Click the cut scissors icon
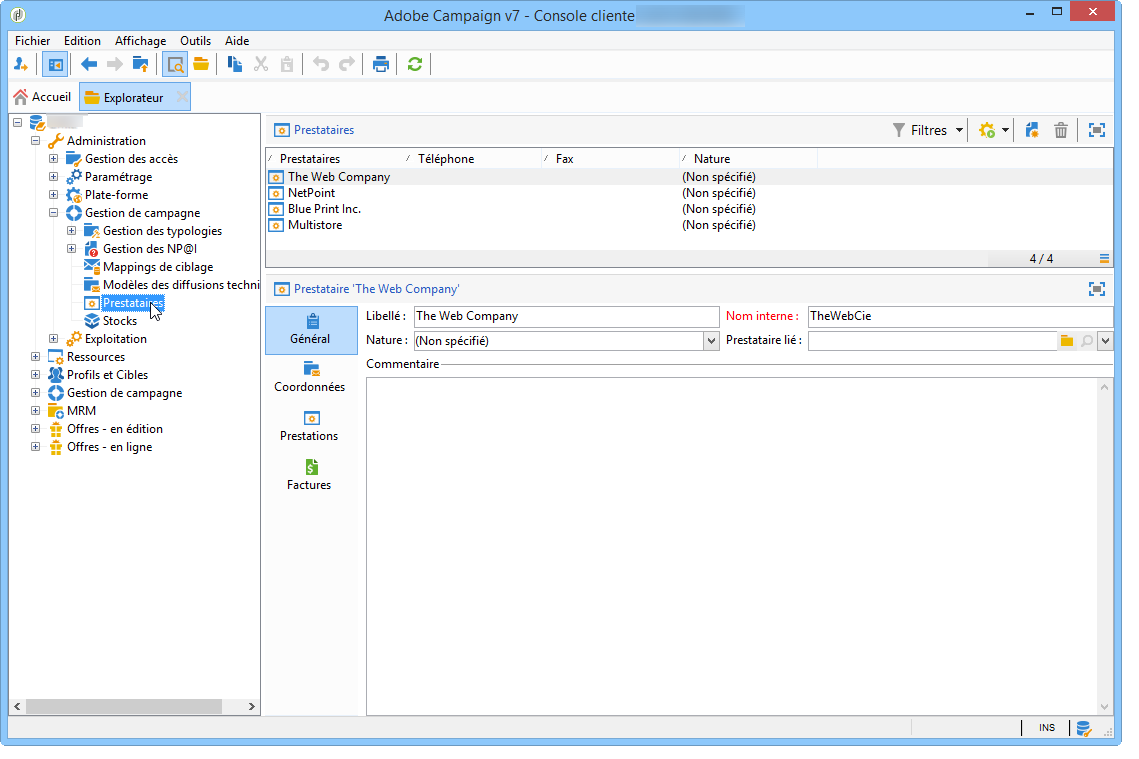This screenshot has width=1139, height=759. pyautogui.click(x=261, y=65)
